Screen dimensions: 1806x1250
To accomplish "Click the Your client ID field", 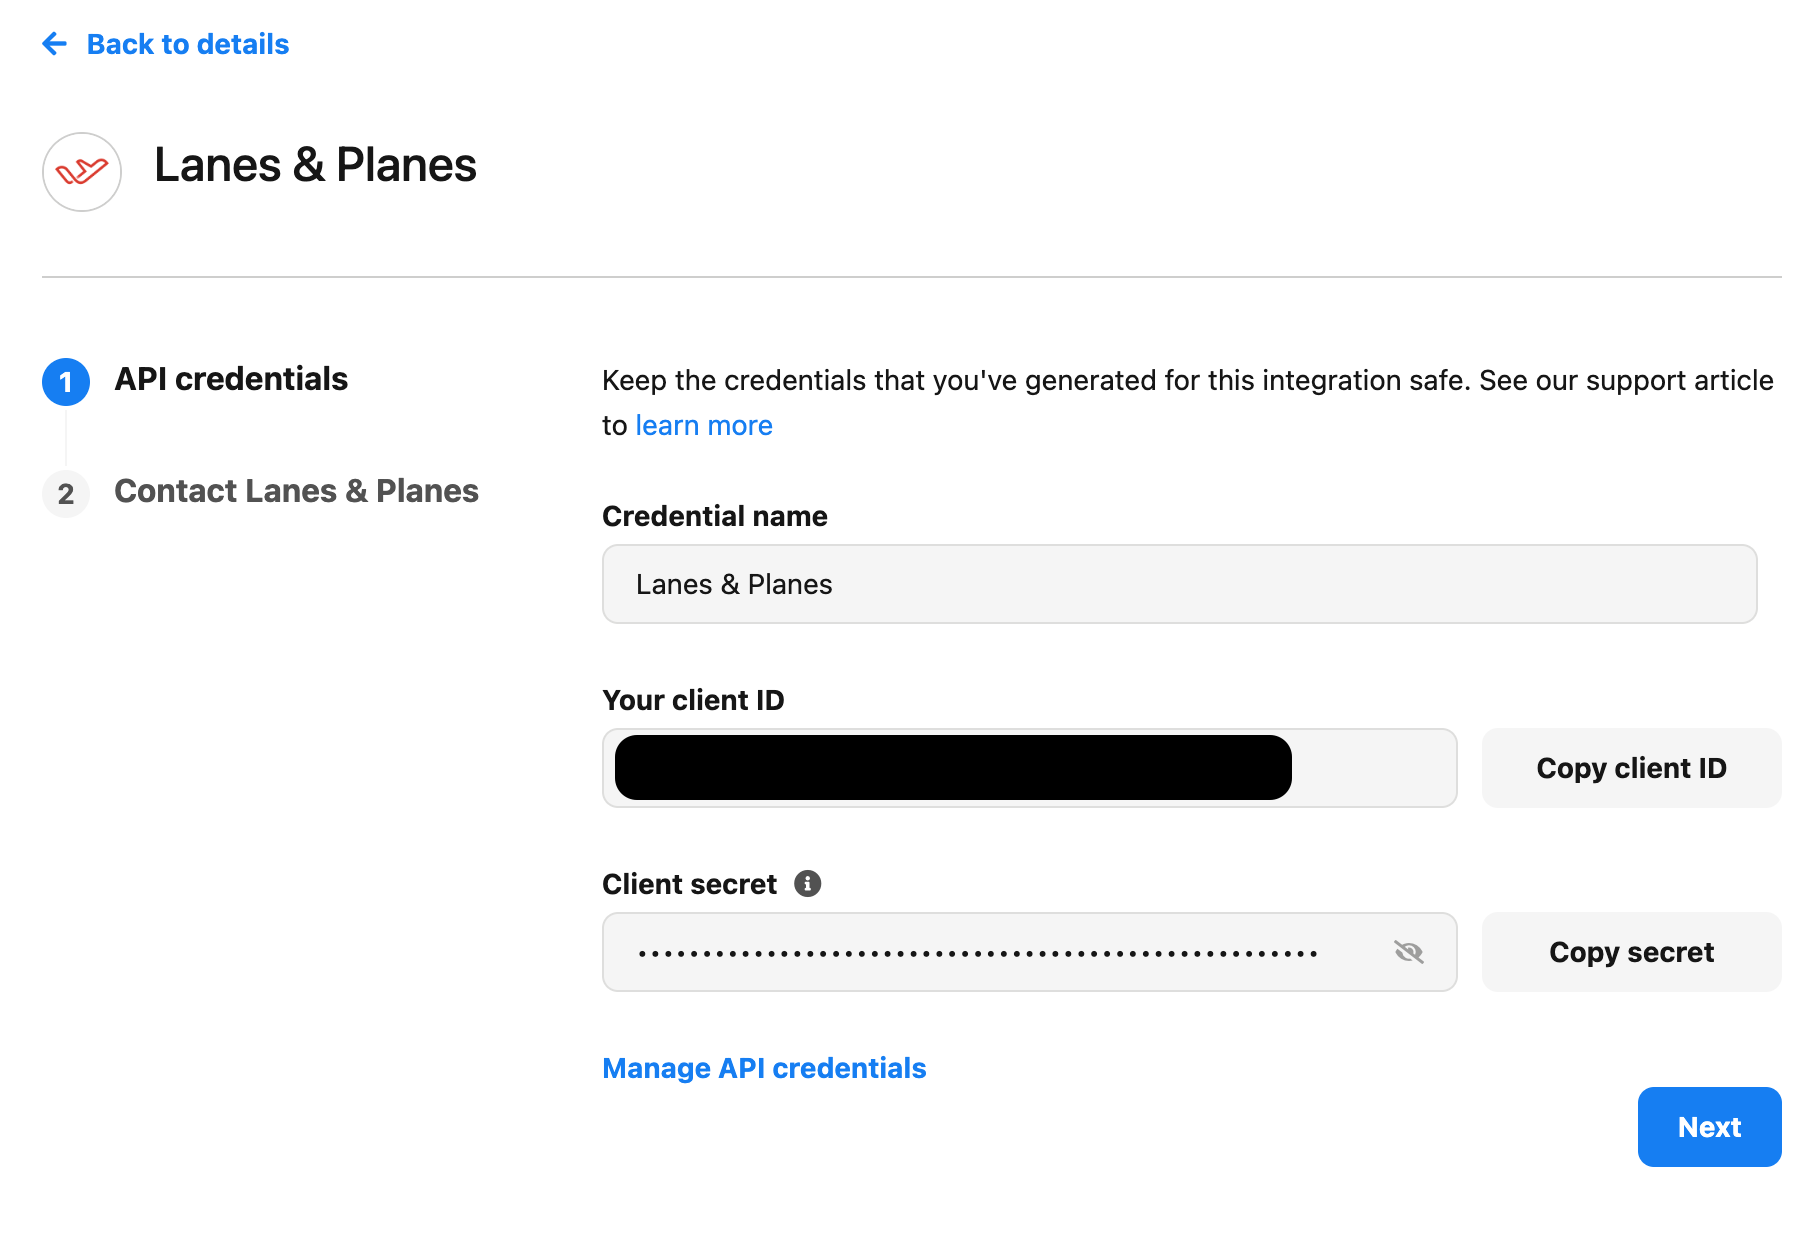I will pos(1030,768).
